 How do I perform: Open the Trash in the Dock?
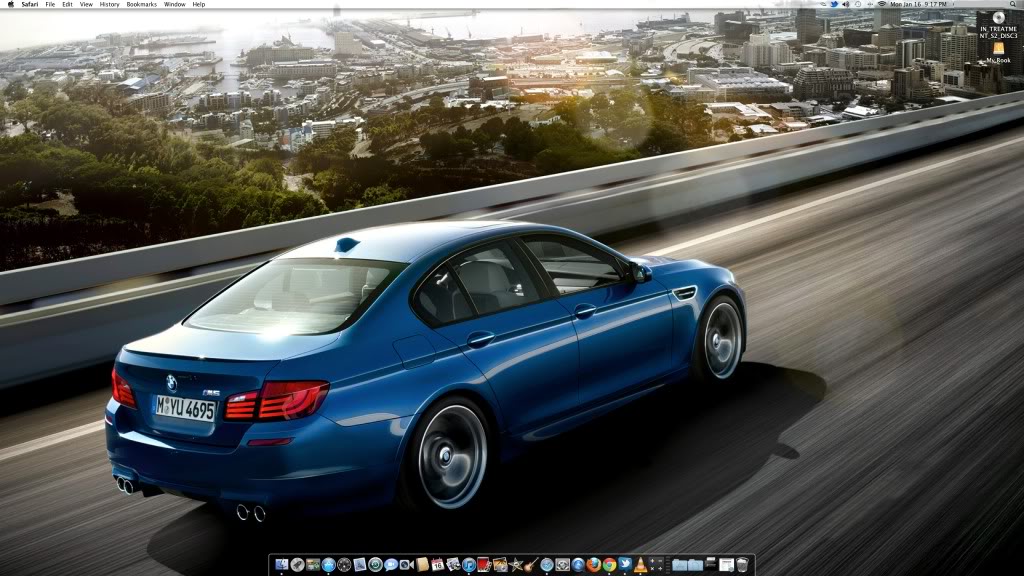[743, 564]
